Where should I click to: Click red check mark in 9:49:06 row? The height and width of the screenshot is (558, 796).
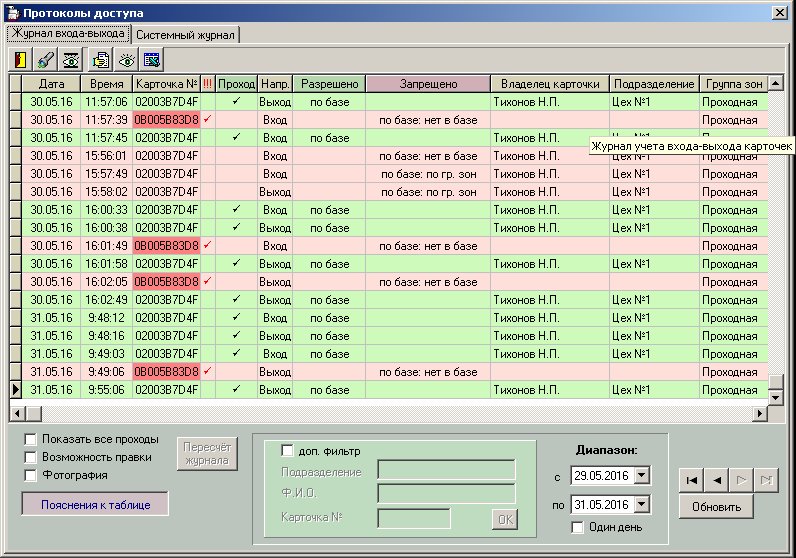coord(207,371)
